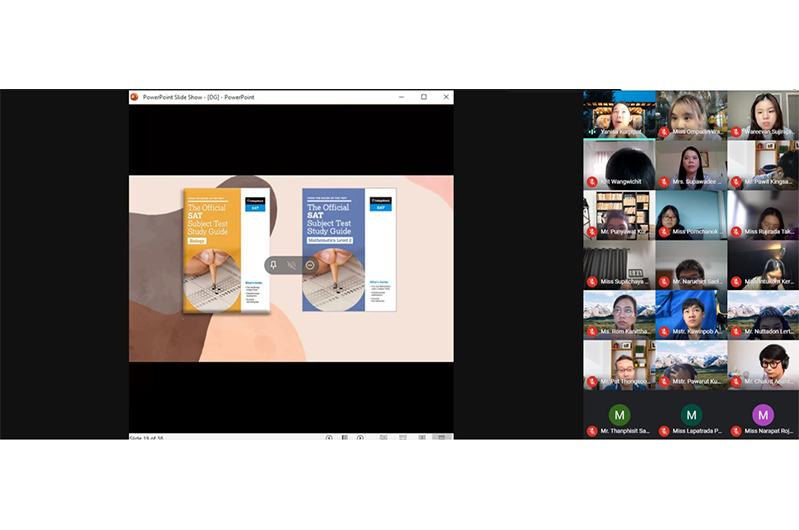The image size is (799, 530).
Task: Click purple M avatar of Miss Narapat
Action: click(763, 415)
